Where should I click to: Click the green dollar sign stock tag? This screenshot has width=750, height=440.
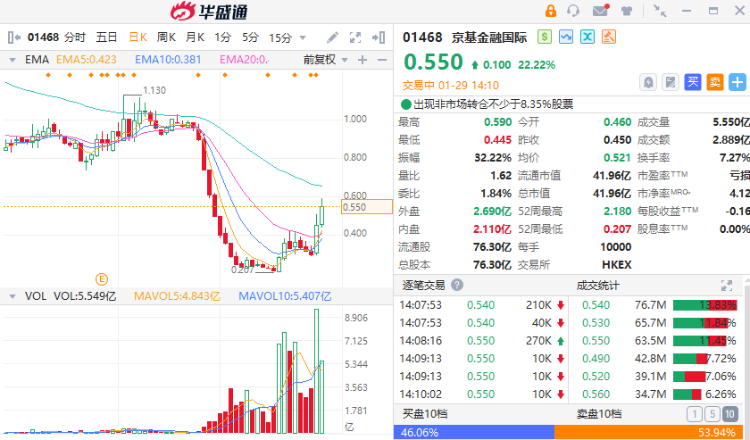click(544, 37)
